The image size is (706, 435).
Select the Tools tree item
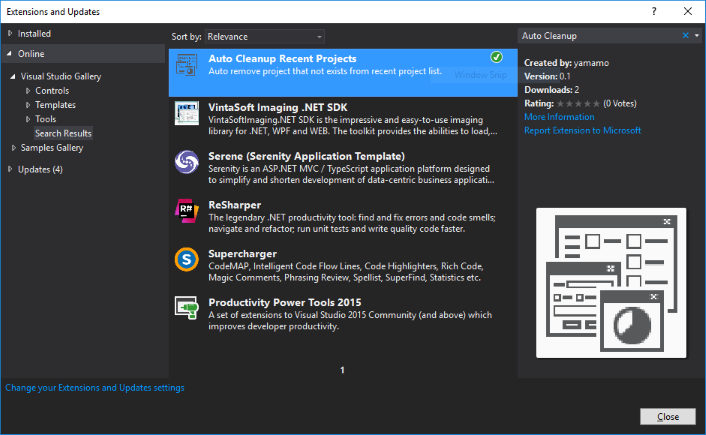(x=45, y=119)
